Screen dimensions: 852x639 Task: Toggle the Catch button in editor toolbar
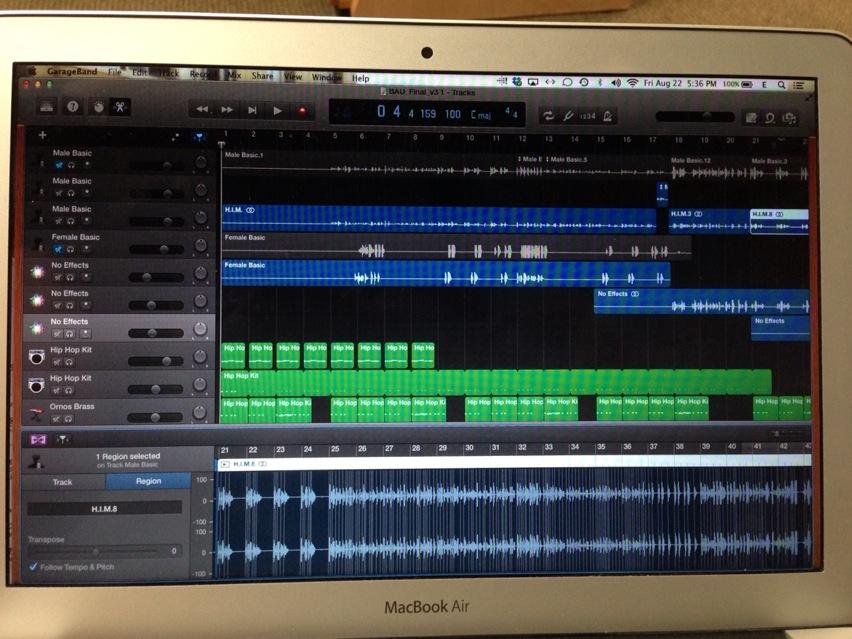(x=62, y=439)
